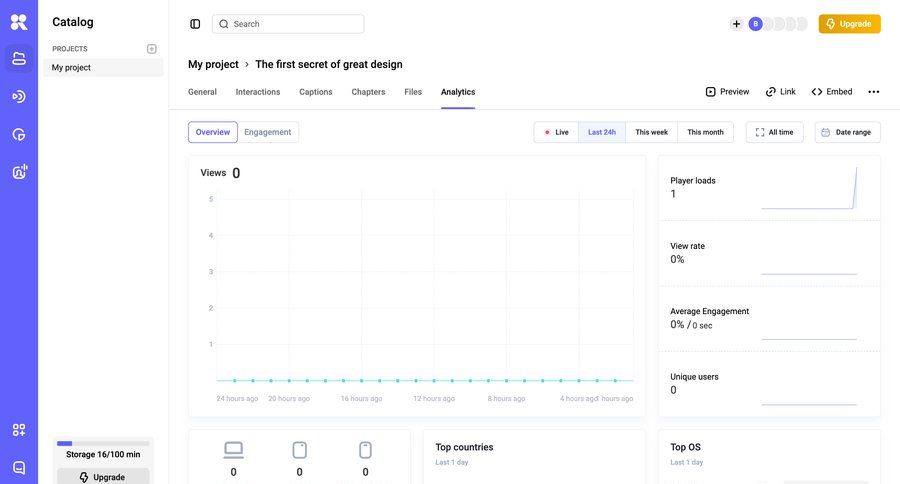Open the Interactions tab
This screenshot has width=900, height=484.
coord(258,92)
